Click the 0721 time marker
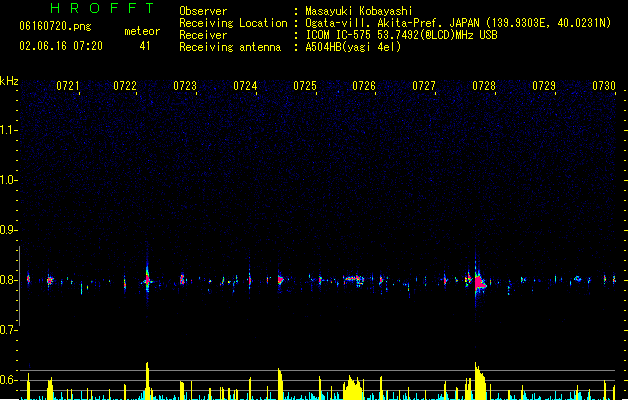This screenshot has width=629, height=400. pos(67,85)
